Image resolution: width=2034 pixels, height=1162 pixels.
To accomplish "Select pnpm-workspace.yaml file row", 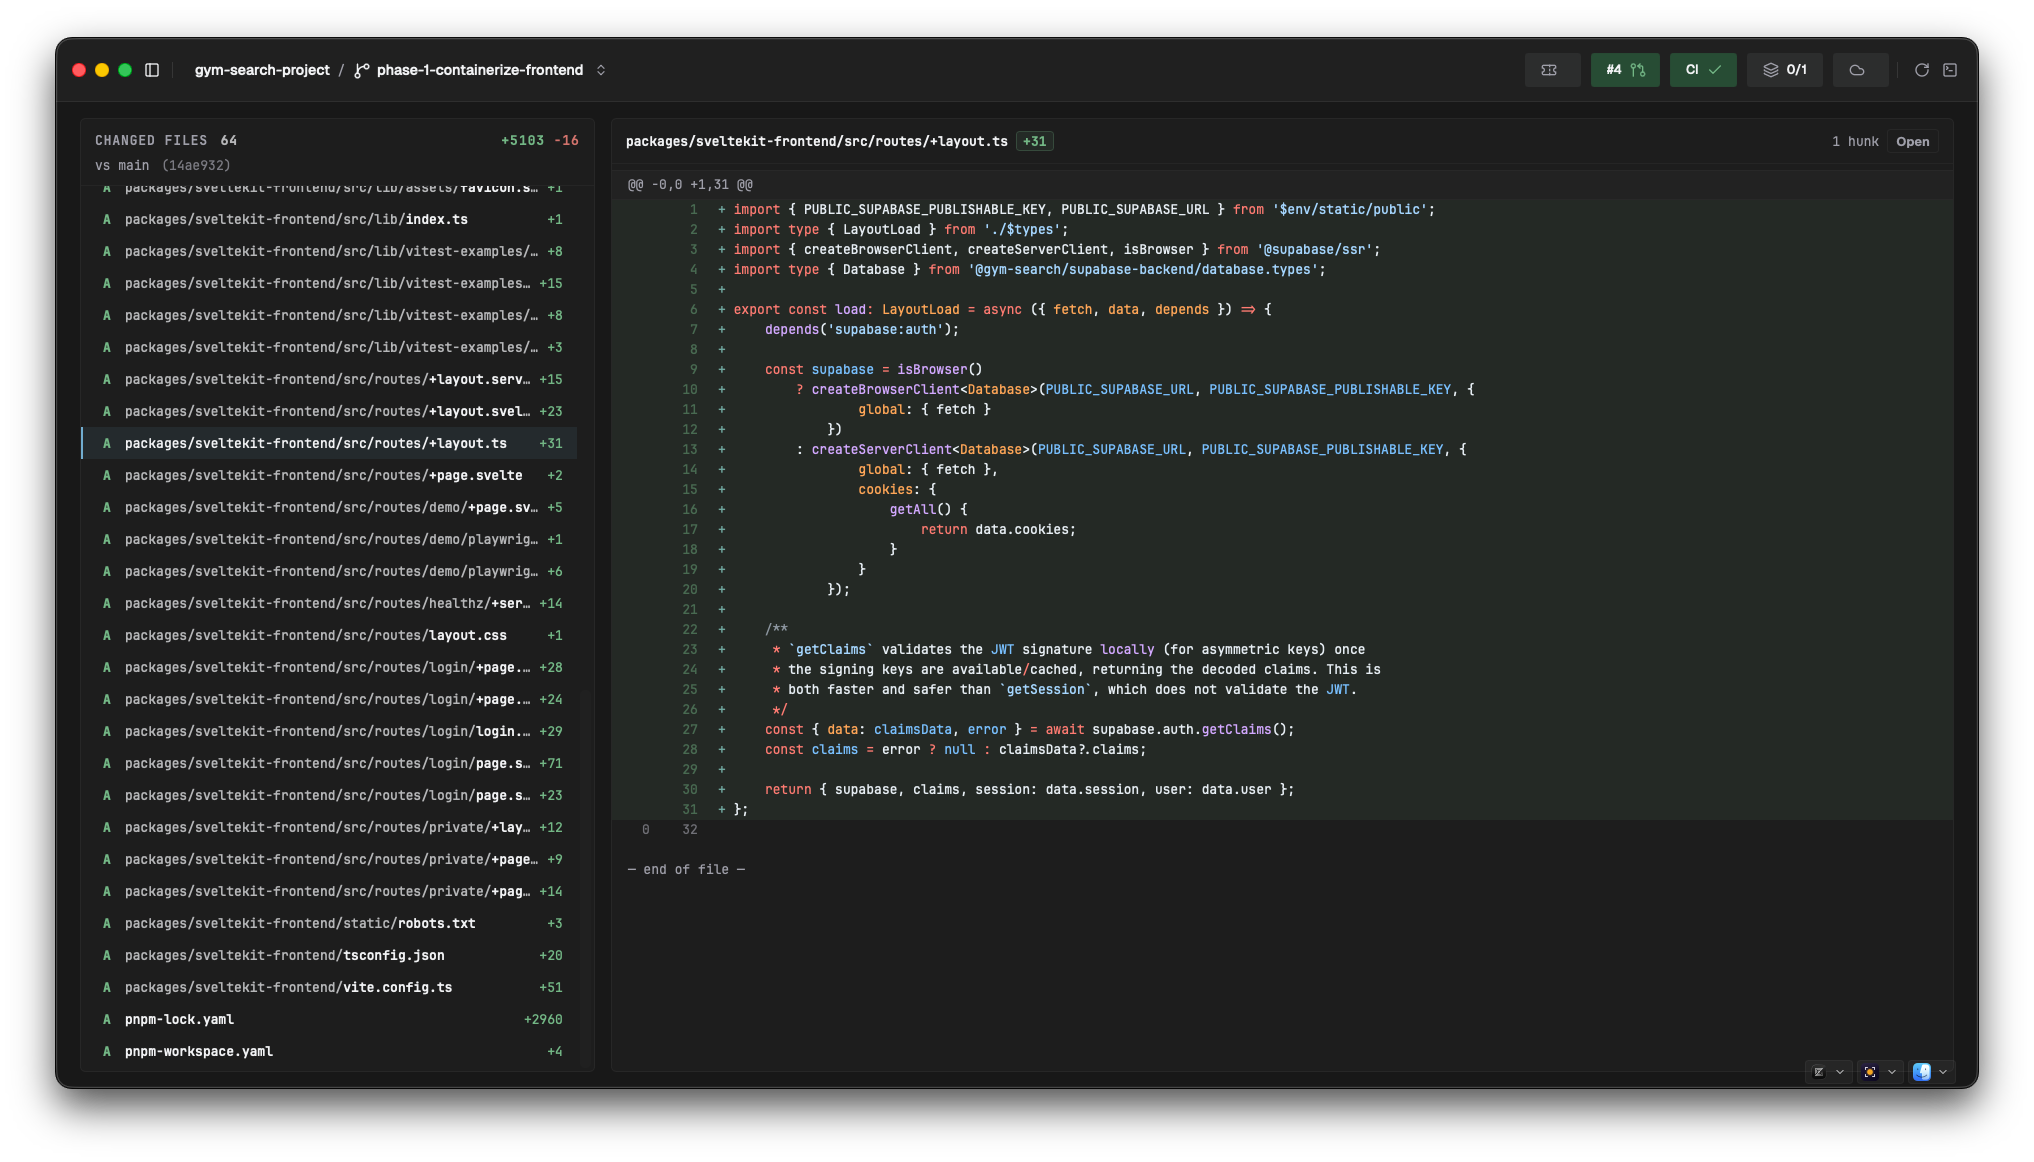I will click(330, 1051).
